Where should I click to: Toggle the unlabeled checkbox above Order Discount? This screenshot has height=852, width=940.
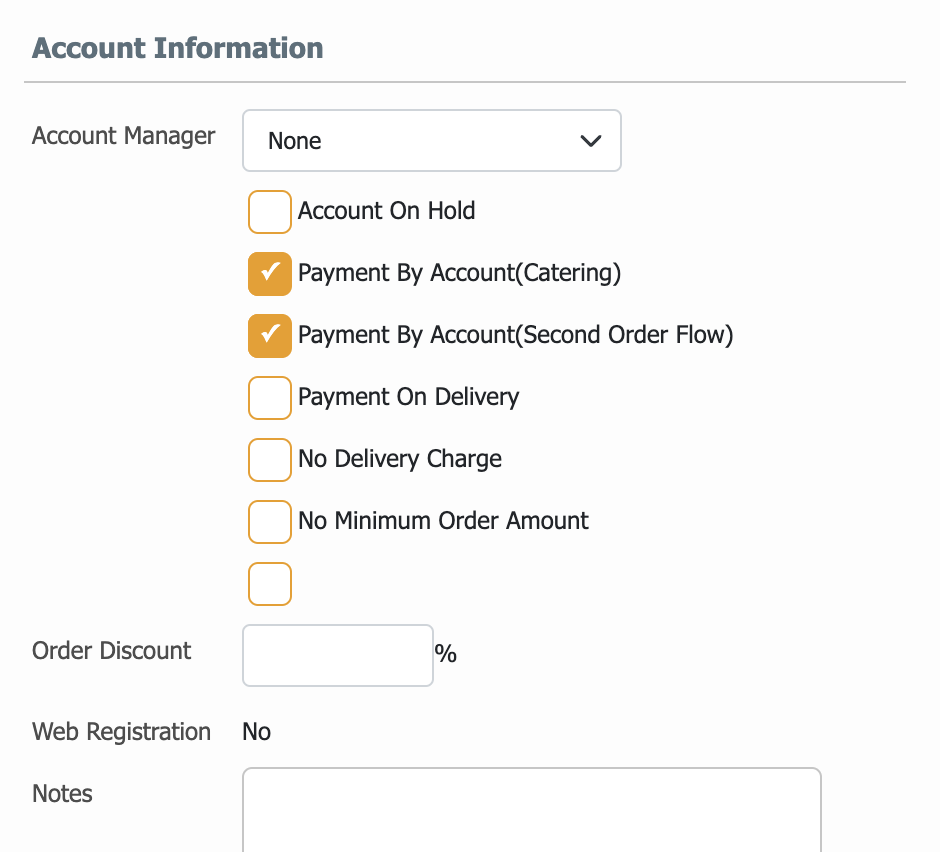tap(270, 584)
